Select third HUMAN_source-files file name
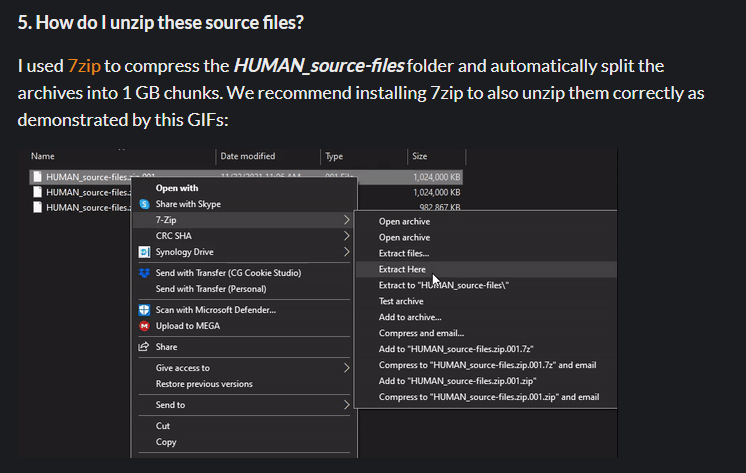746x473 pixels. click(88, 207)
